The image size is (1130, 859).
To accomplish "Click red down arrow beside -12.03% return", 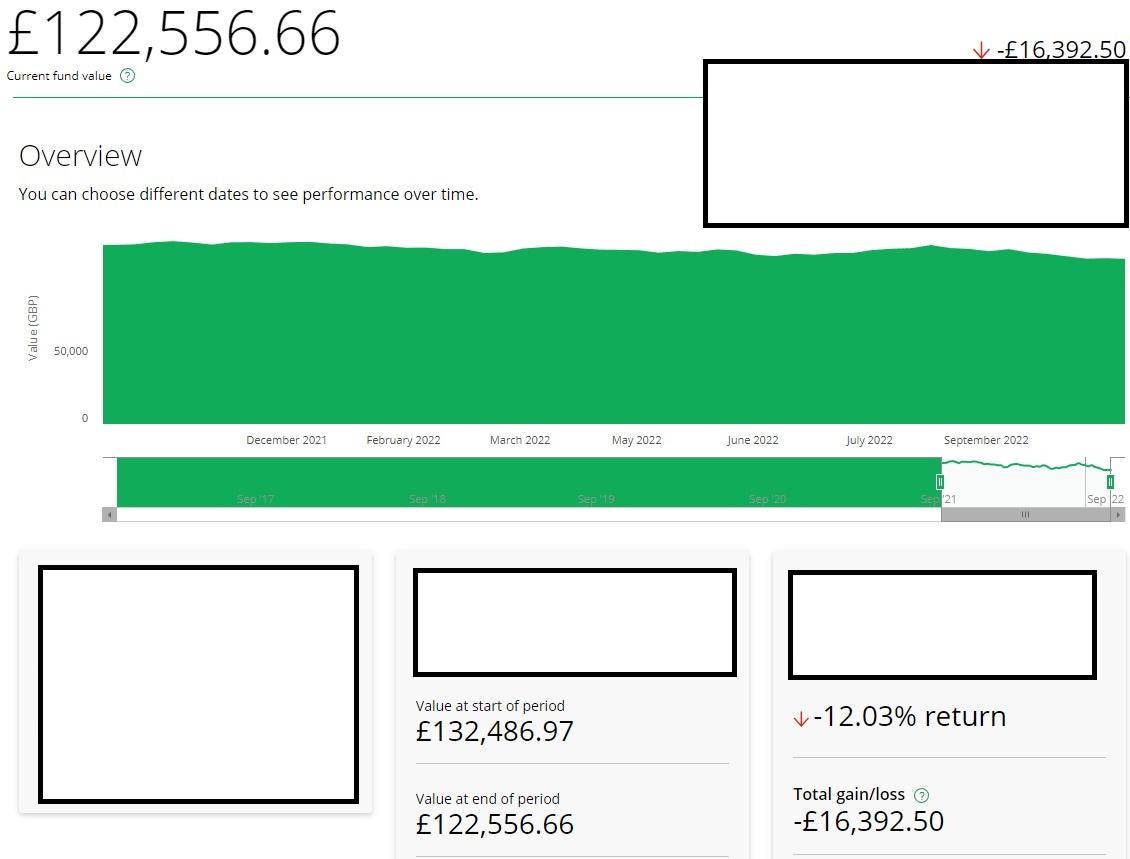I will click(x=800, y=718).
